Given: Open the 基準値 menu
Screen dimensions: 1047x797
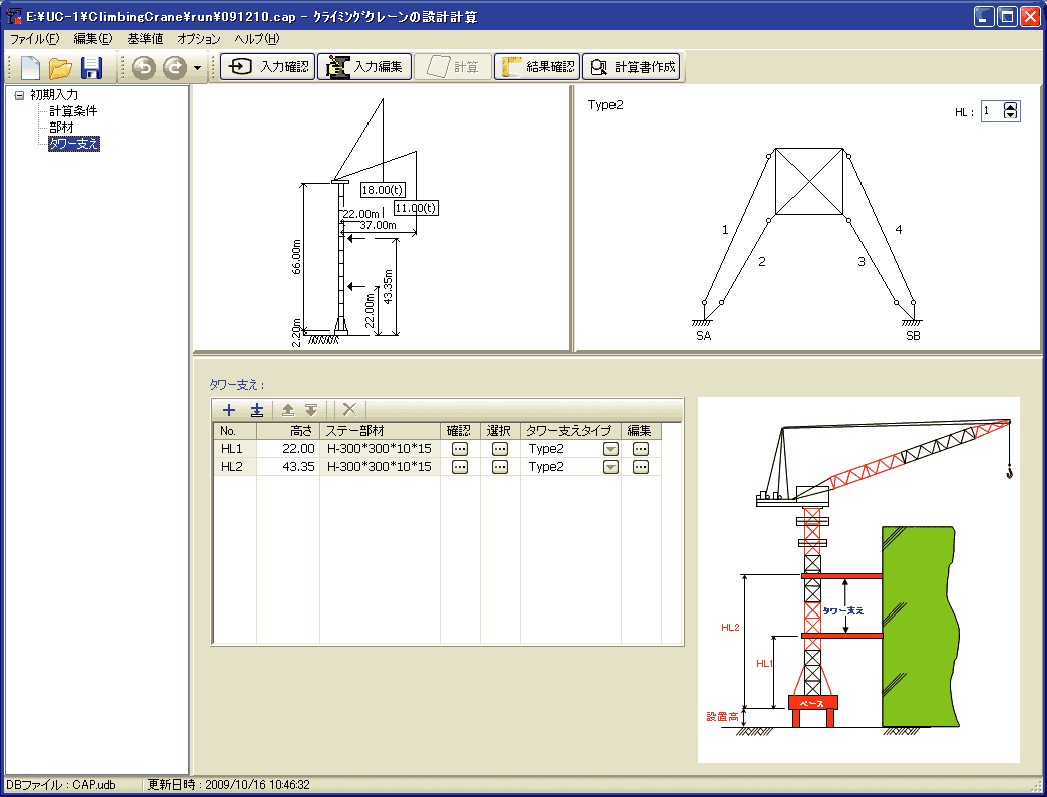Looking at the screenshot, I should click(146, 39).
